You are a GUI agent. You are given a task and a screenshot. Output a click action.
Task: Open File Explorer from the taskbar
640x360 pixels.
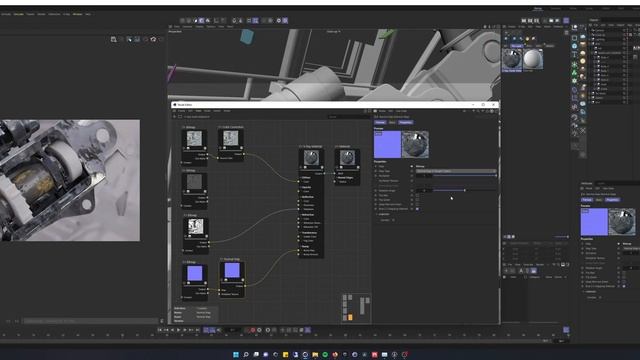pyautogui.click(x=315, y=355)
